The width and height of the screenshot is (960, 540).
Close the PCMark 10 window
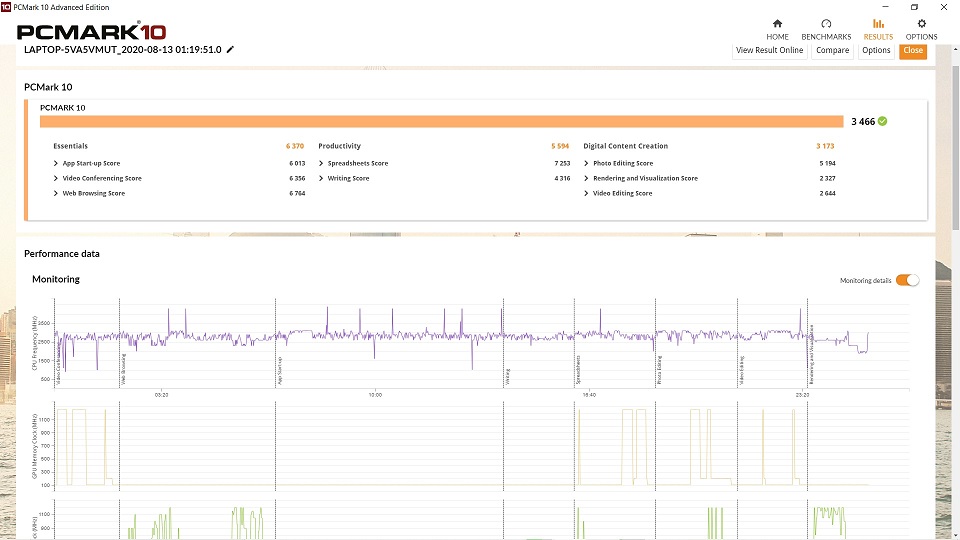943,7
